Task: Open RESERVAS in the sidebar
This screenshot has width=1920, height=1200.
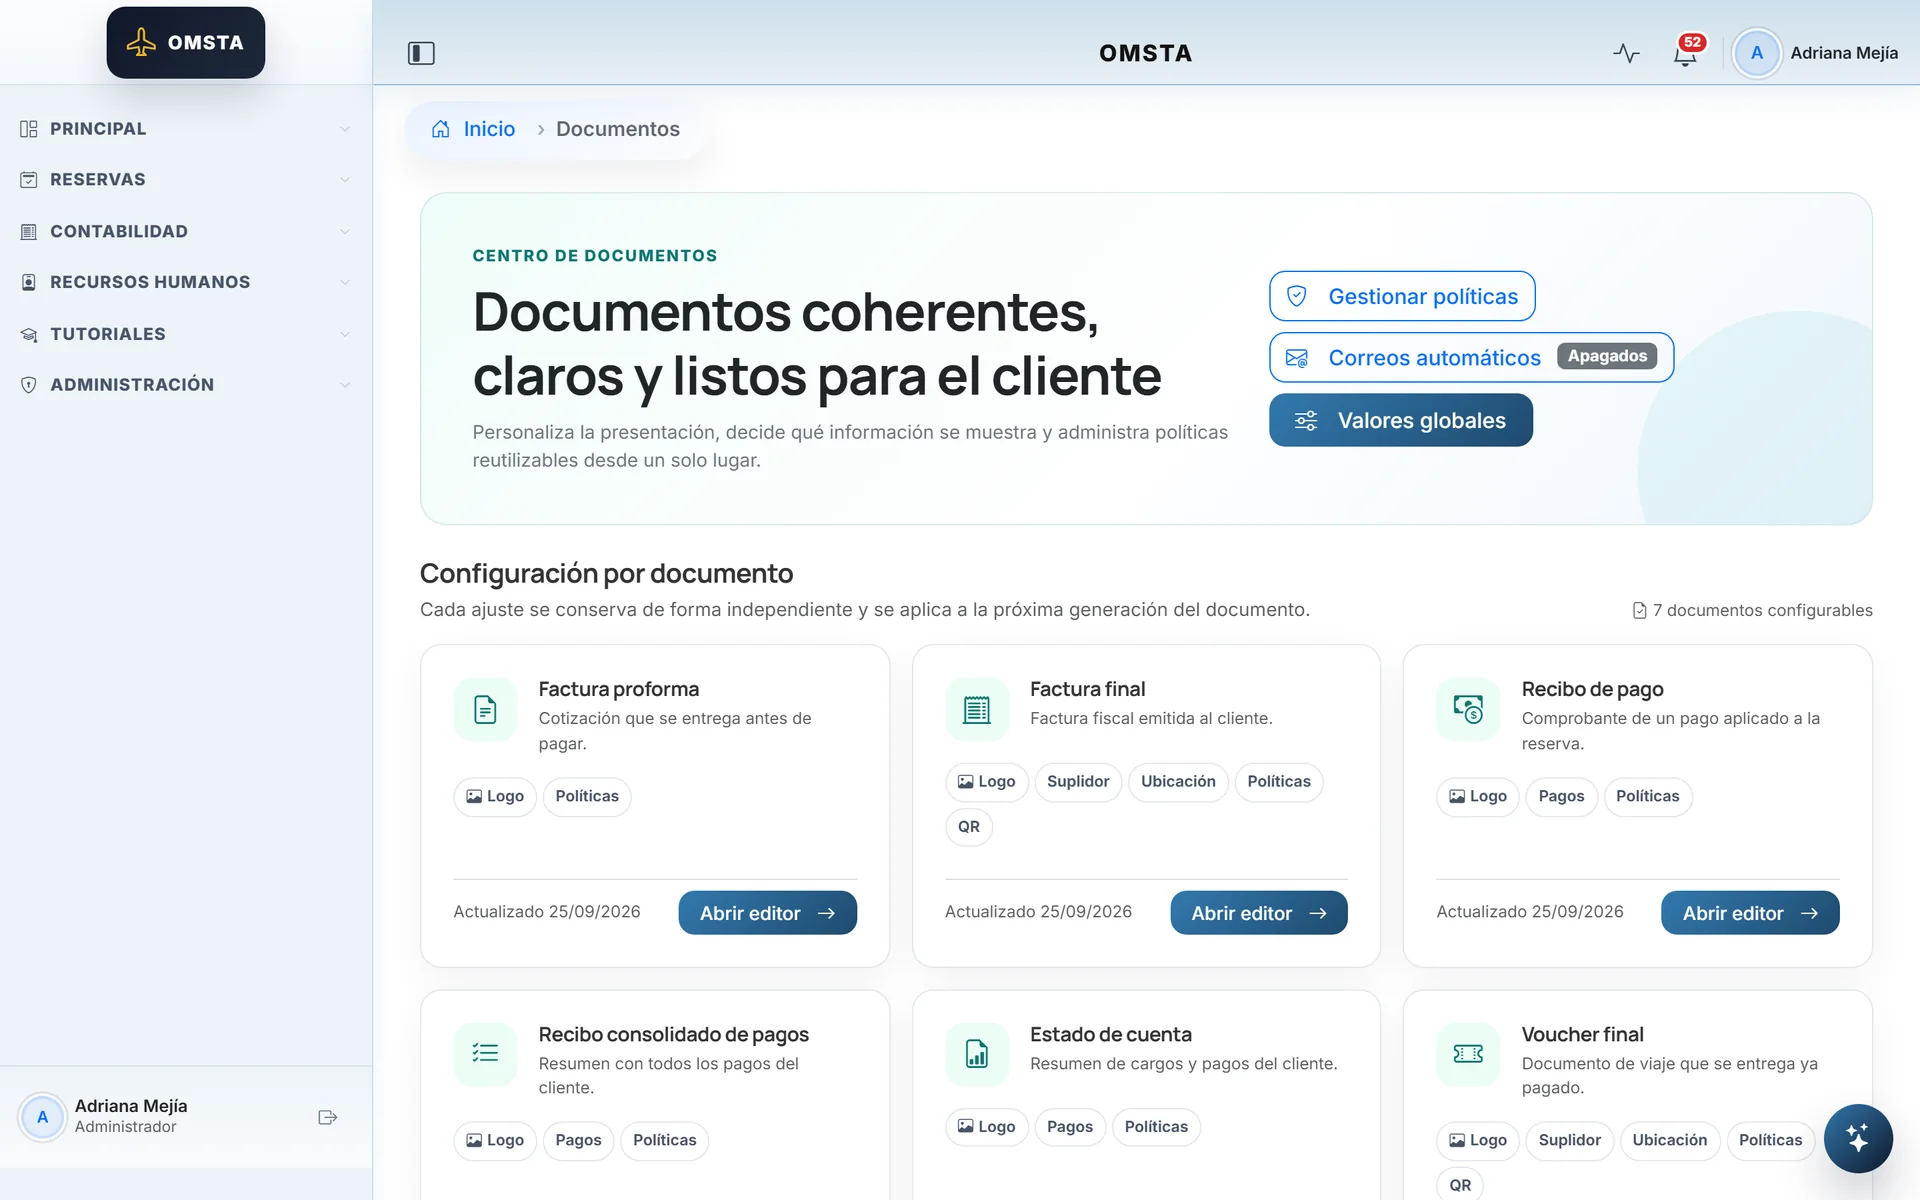Action: coord(186,180)
